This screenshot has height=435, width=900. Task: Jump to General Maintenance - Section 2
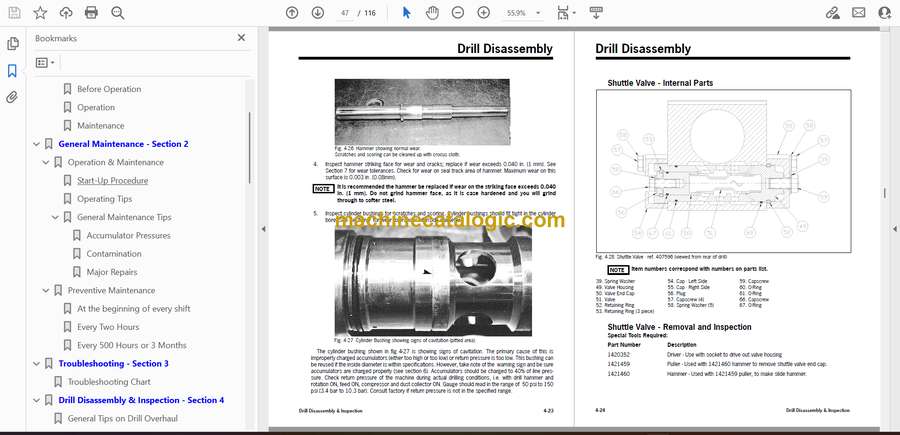pos(123,144)
